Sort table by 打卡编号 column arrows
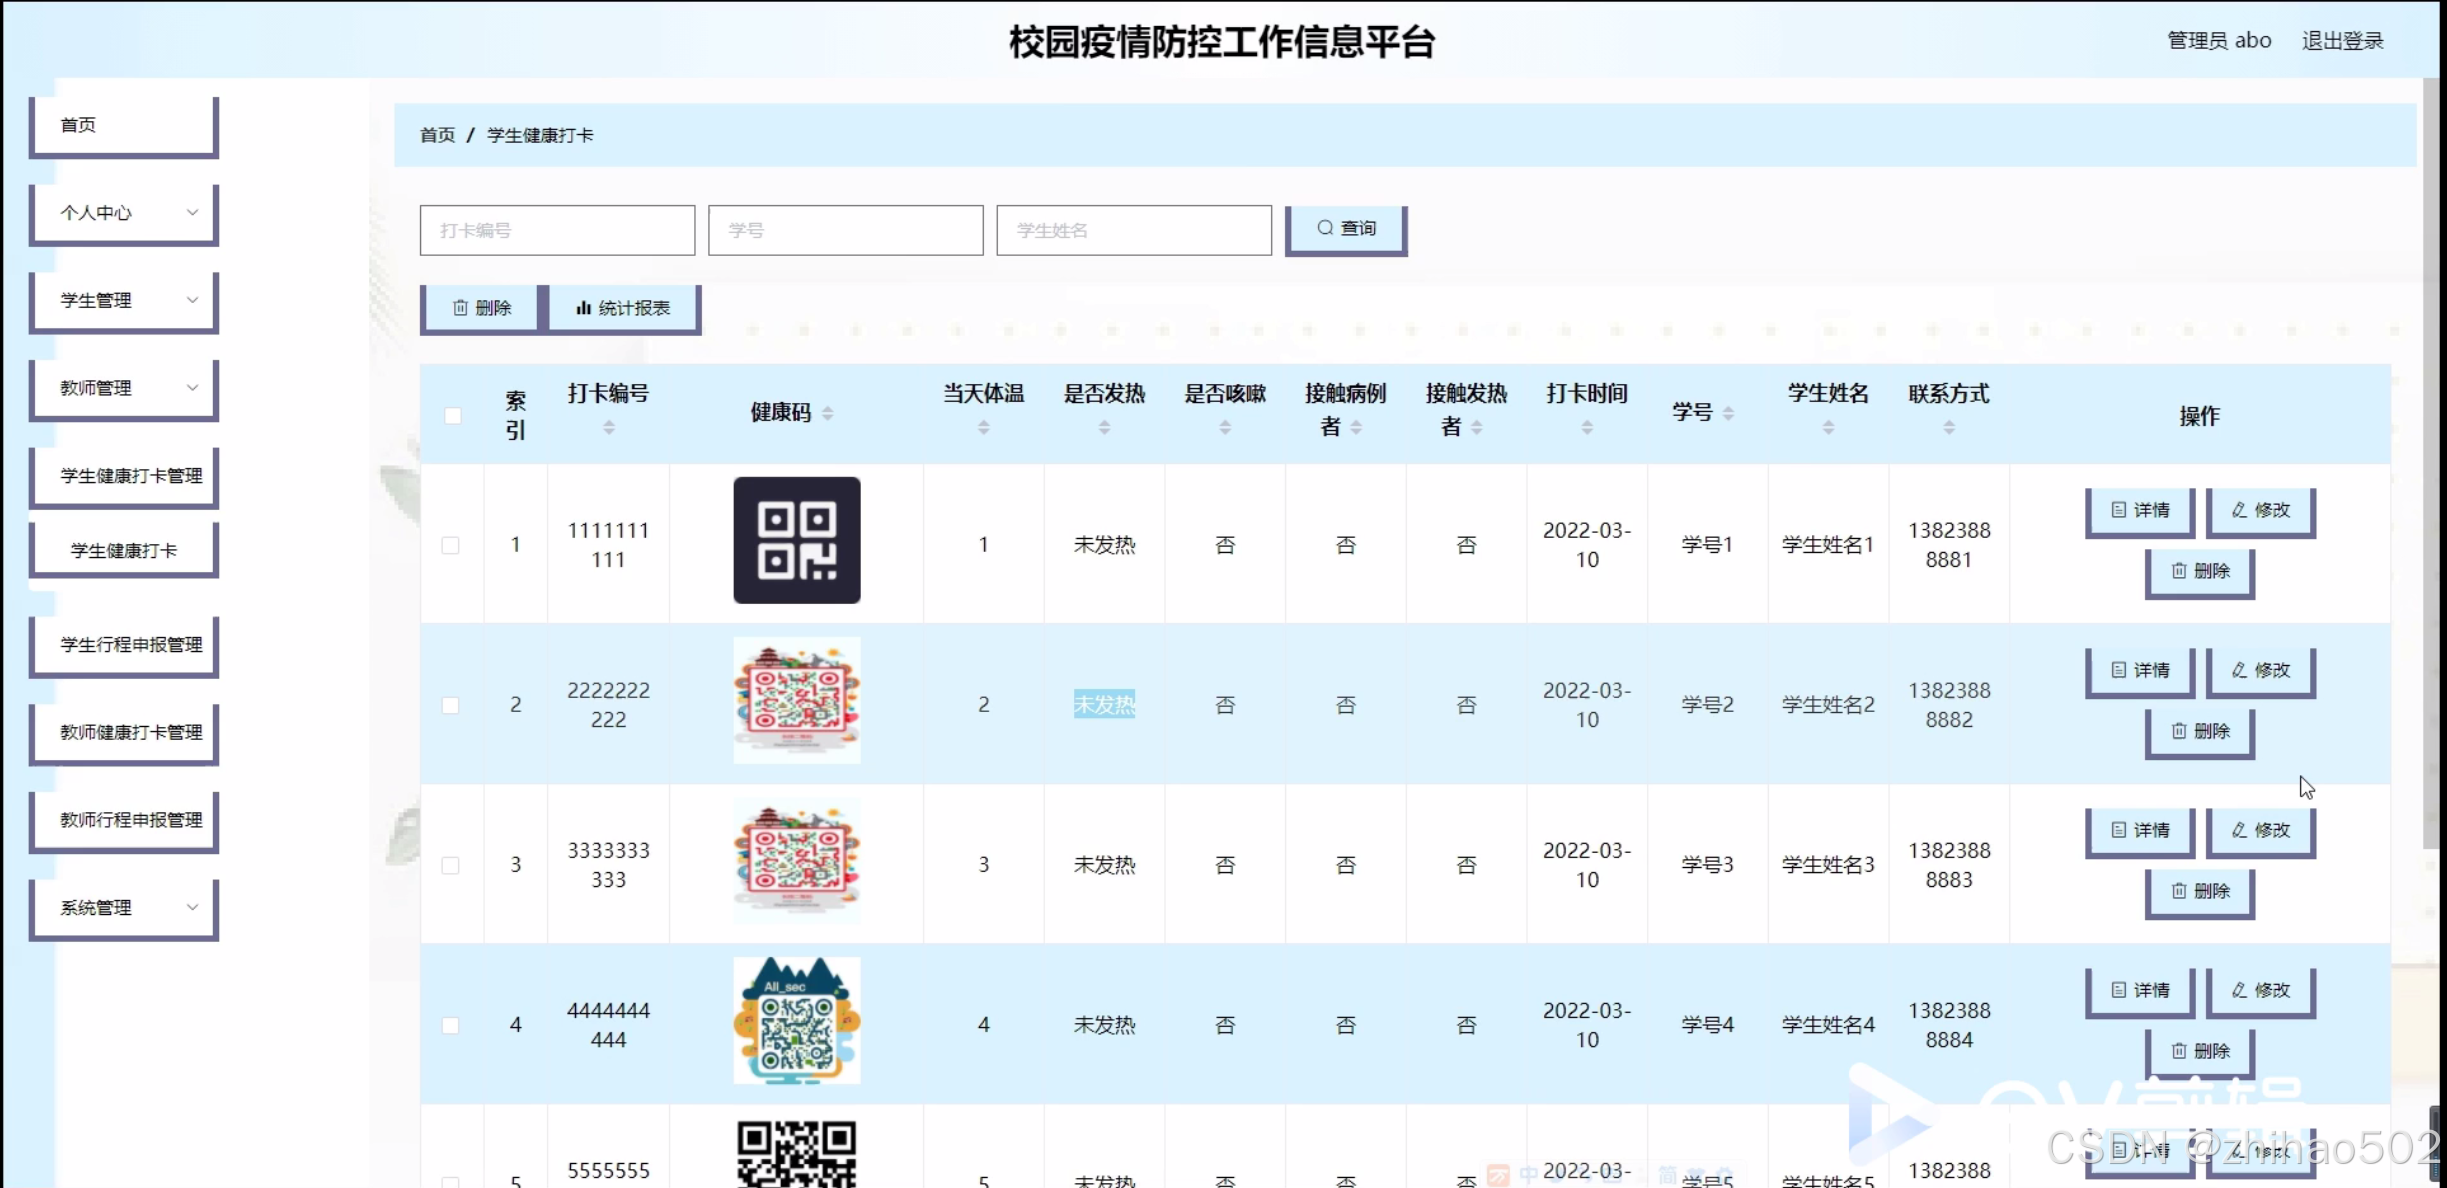 pos(608,428)
